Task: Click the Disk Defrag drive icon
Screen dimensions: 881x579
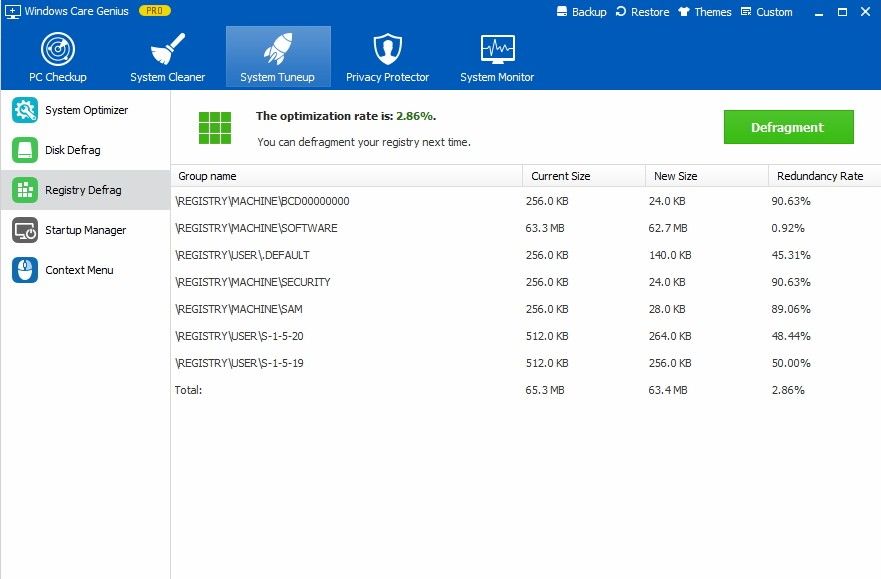Action: 25,150
